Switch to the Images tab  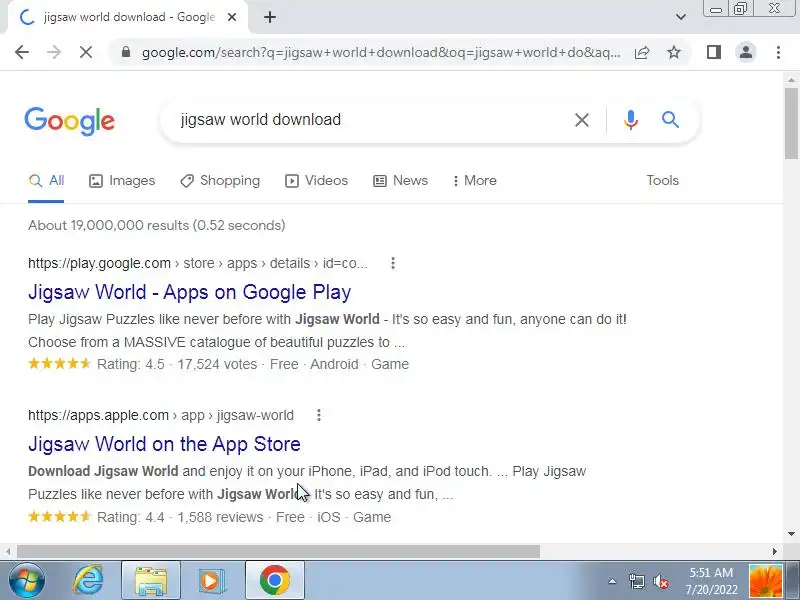122,181
